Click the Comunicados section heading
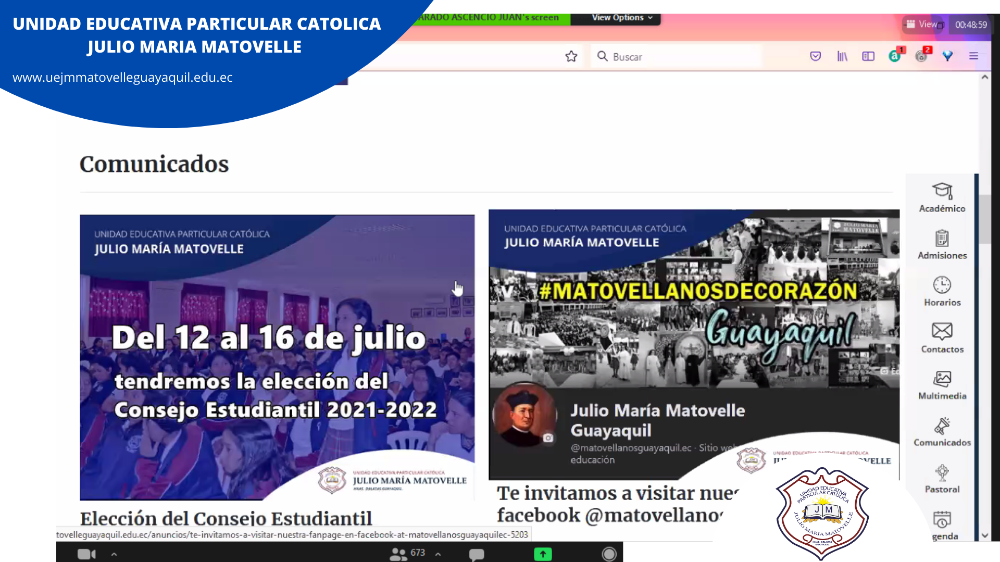The image size is (1000, 562). click(x=154, y=164)
